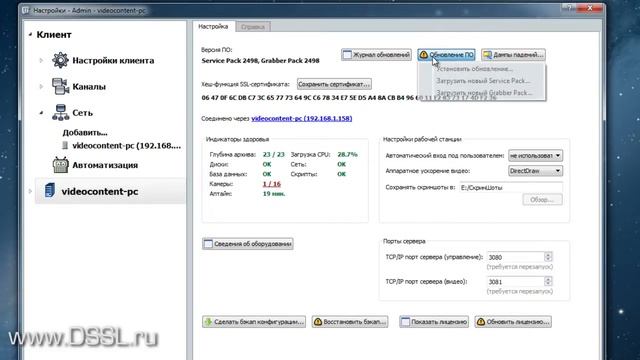Expand the videocontent-pc server node arrow
The image size is (640, 360).
click(30, 191)
